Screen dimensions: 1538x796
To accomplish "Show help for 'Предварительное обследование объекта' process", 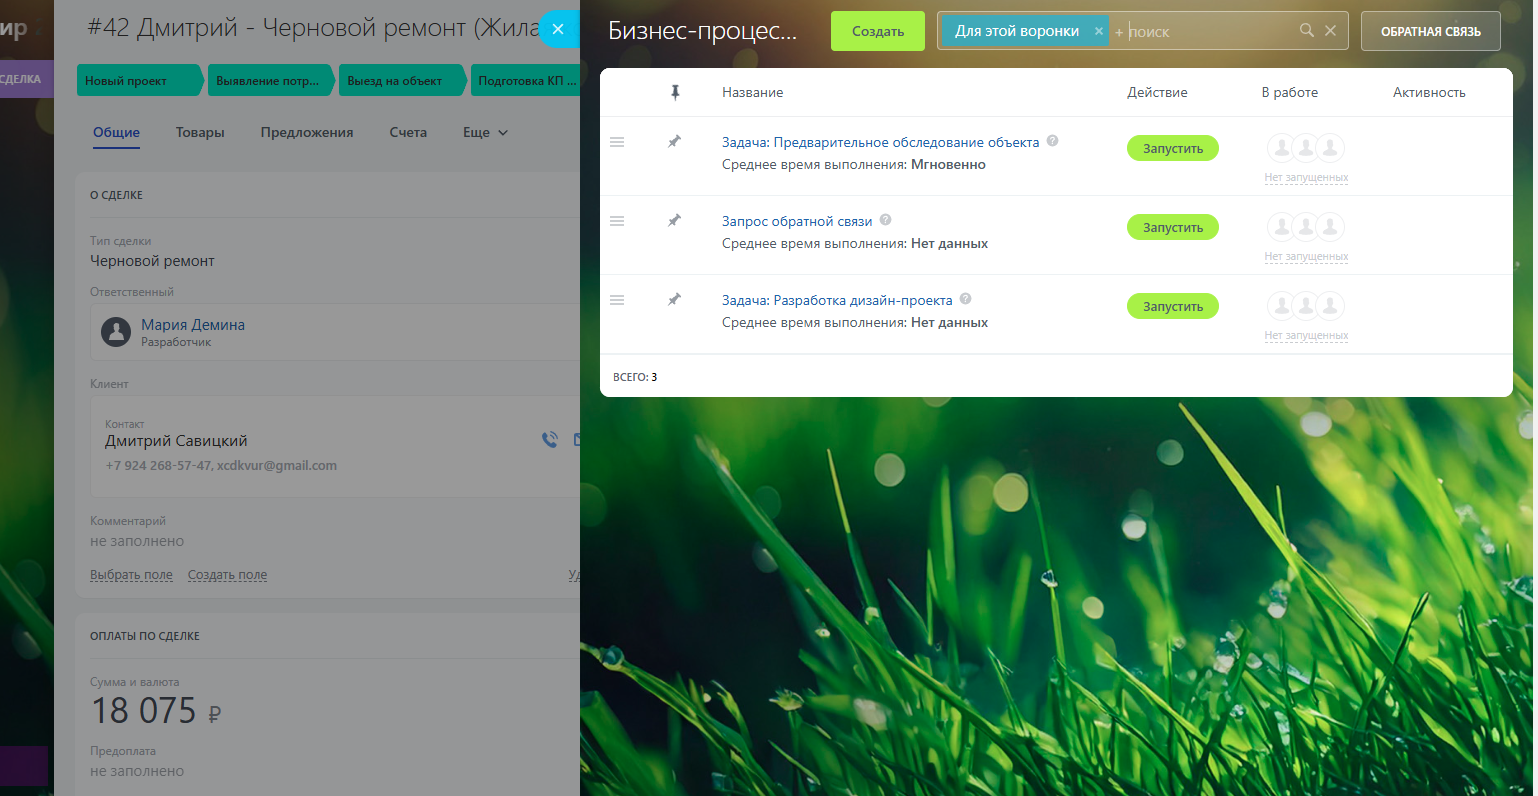I will tap(1052, 141).
